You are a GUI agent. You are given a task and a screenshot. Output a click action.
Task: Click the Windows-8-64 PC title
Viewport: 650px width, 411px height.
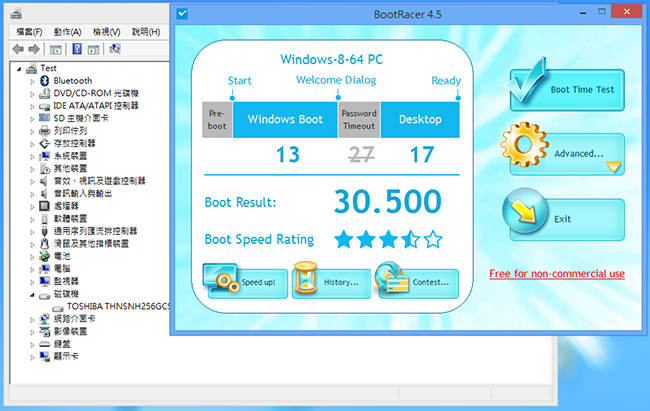(x=331, y=59)
